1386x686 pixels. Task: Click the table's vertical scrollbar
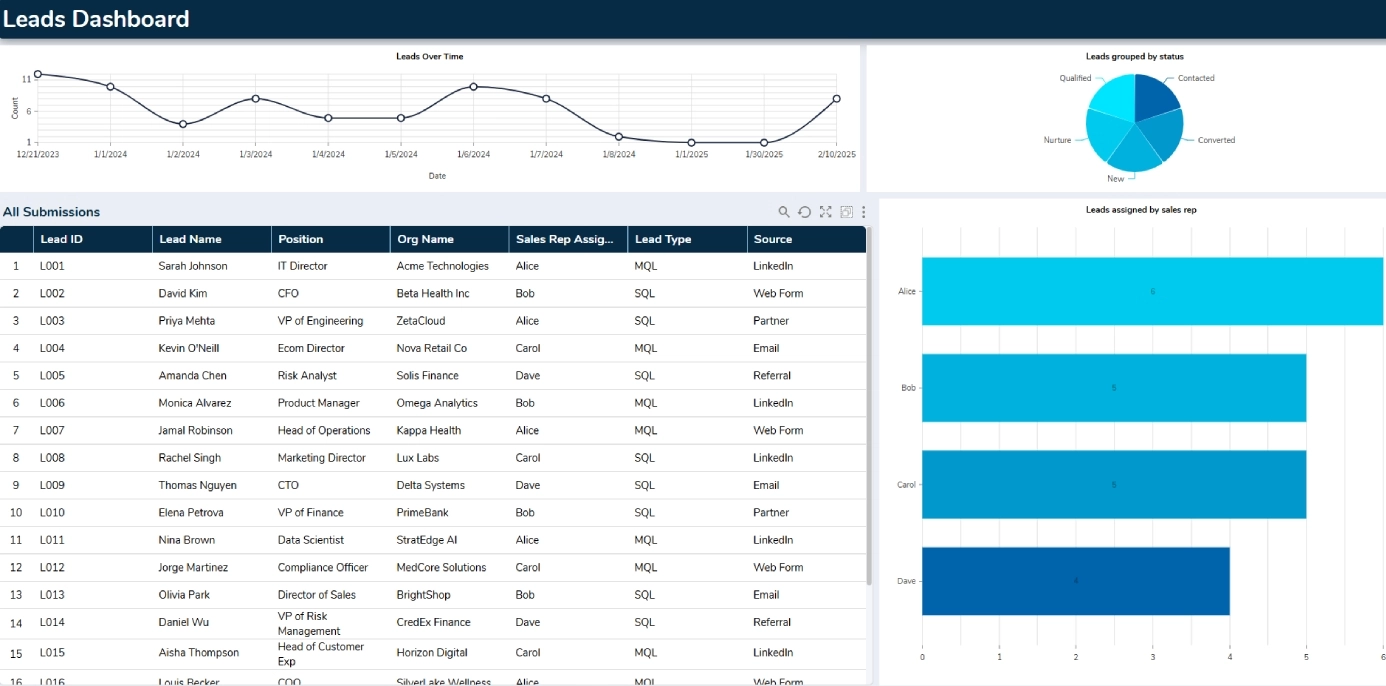(868, 400)
